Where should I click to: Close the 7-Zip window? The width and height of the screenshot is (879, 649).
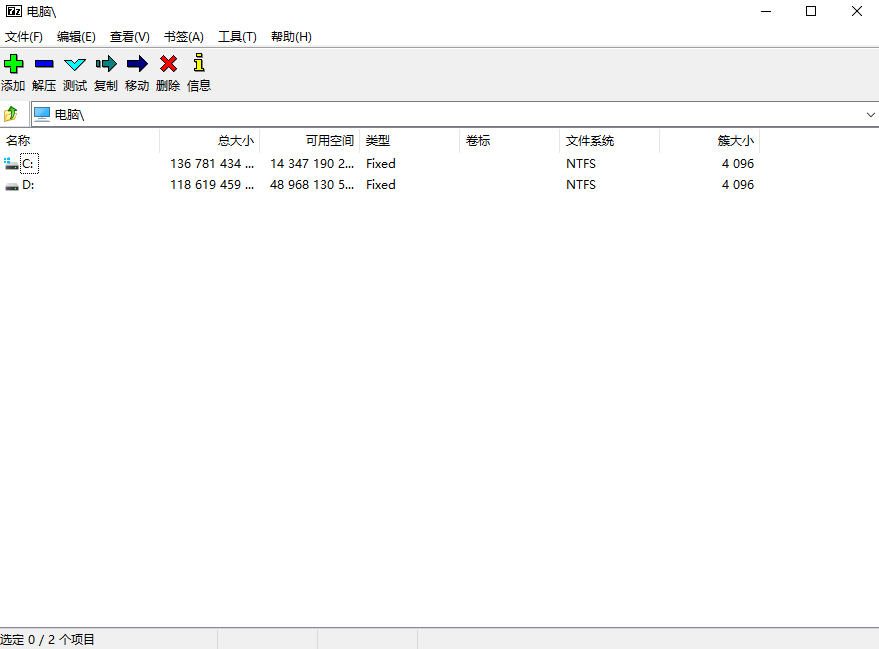pos(857,11)
